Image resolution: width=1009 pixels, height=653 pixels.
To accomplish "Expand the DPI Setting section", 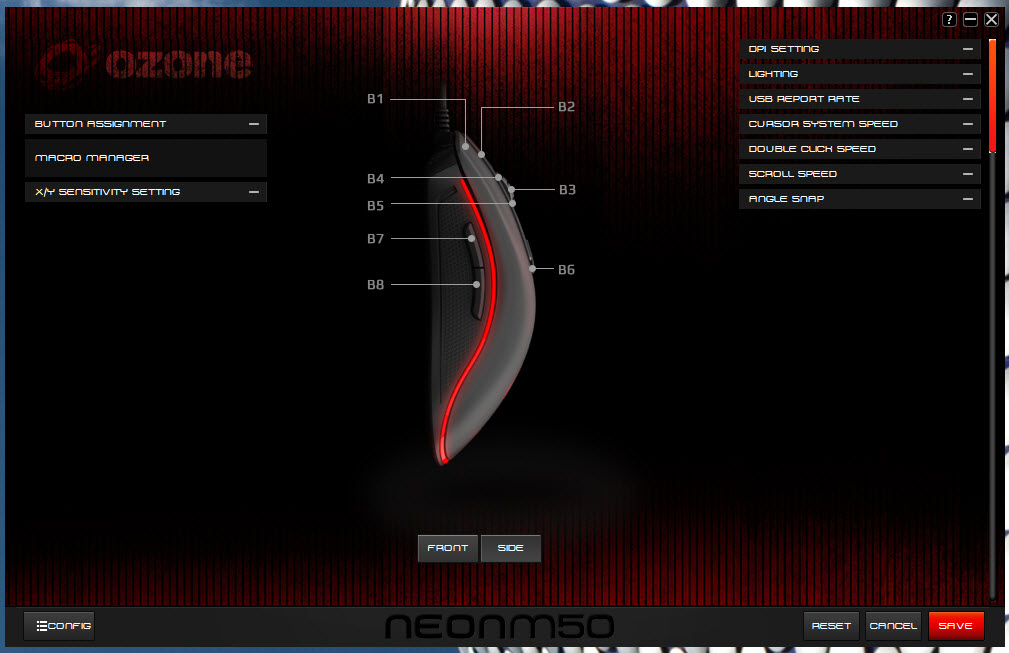I will pyautogui.click(x=860, y=49).
